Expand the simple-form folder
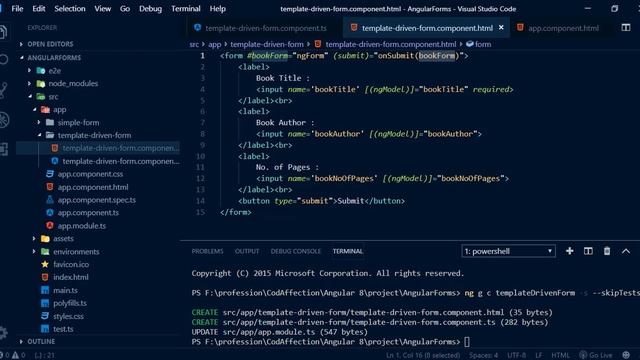Image resolution: width=640 pixels, height=360 pixels. point(39,122)
